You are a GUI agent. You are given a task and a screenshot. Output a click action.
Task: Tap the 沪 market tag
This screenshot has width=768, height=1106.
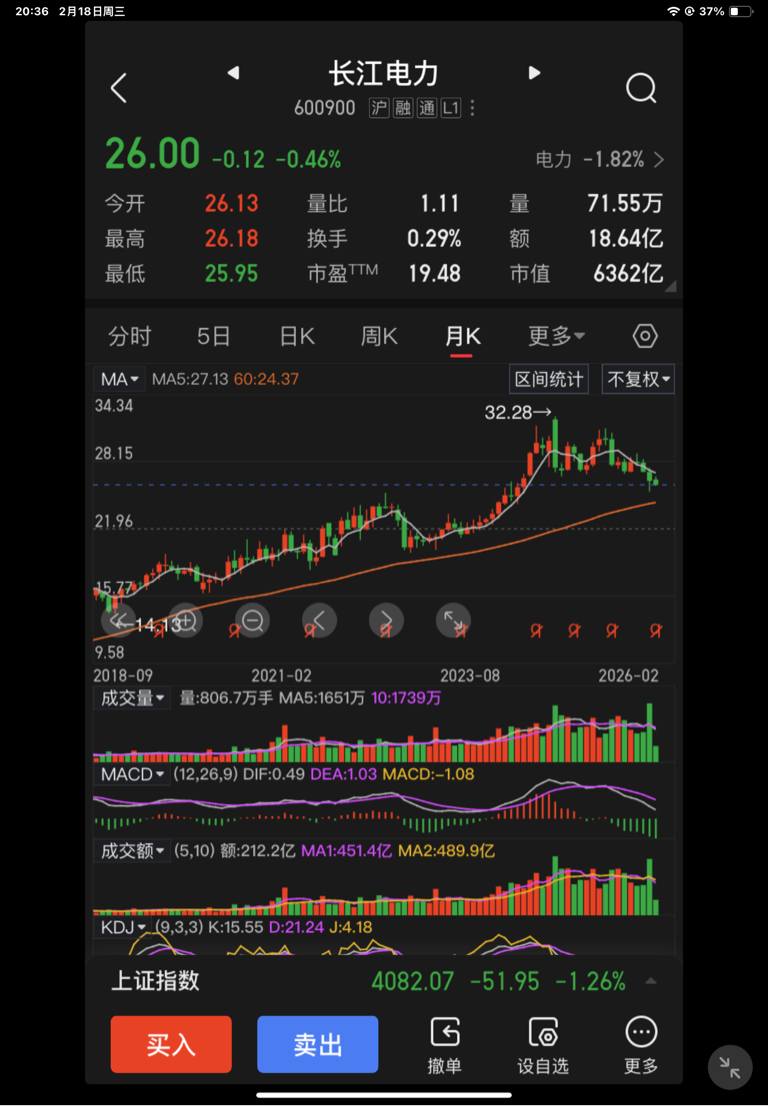379,108
